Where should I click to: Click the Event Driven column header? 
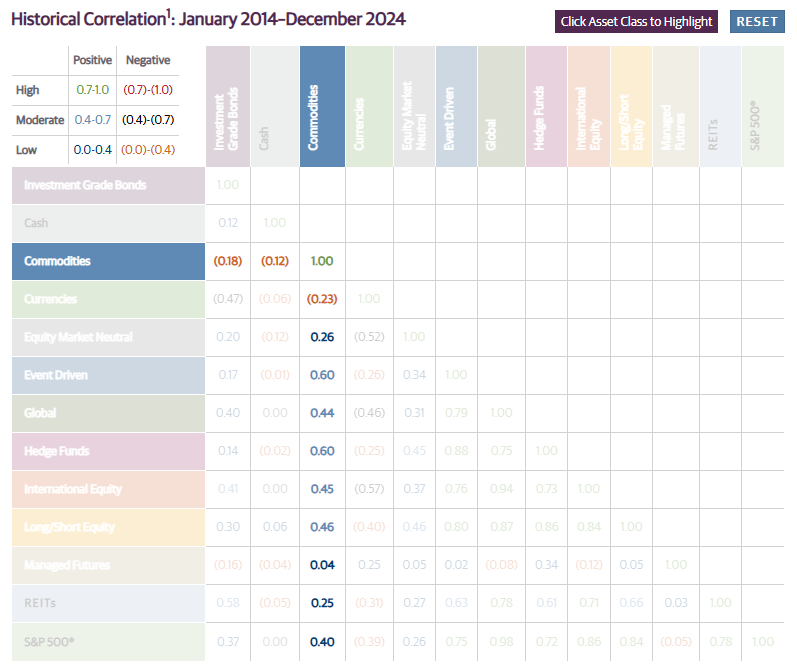coord(455,108)
